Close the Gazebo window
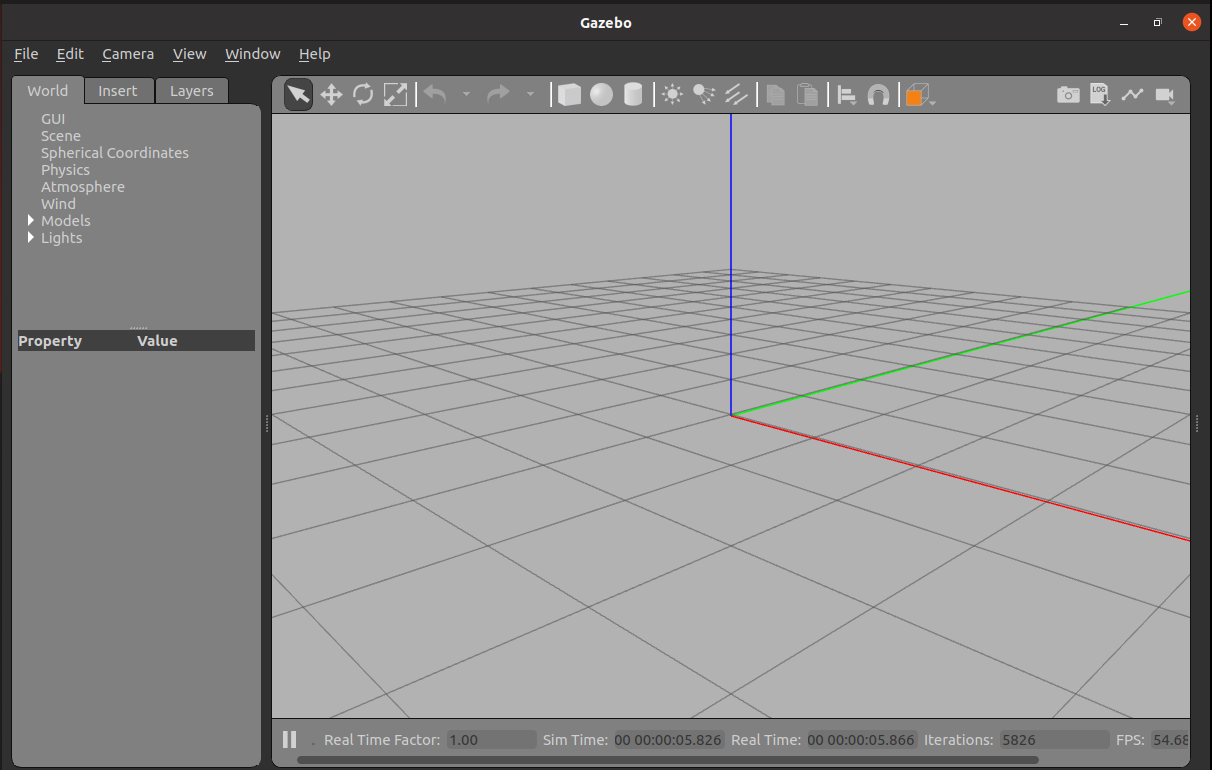The height and width of the screenshot is (770, 1212). coord(1191,22)
